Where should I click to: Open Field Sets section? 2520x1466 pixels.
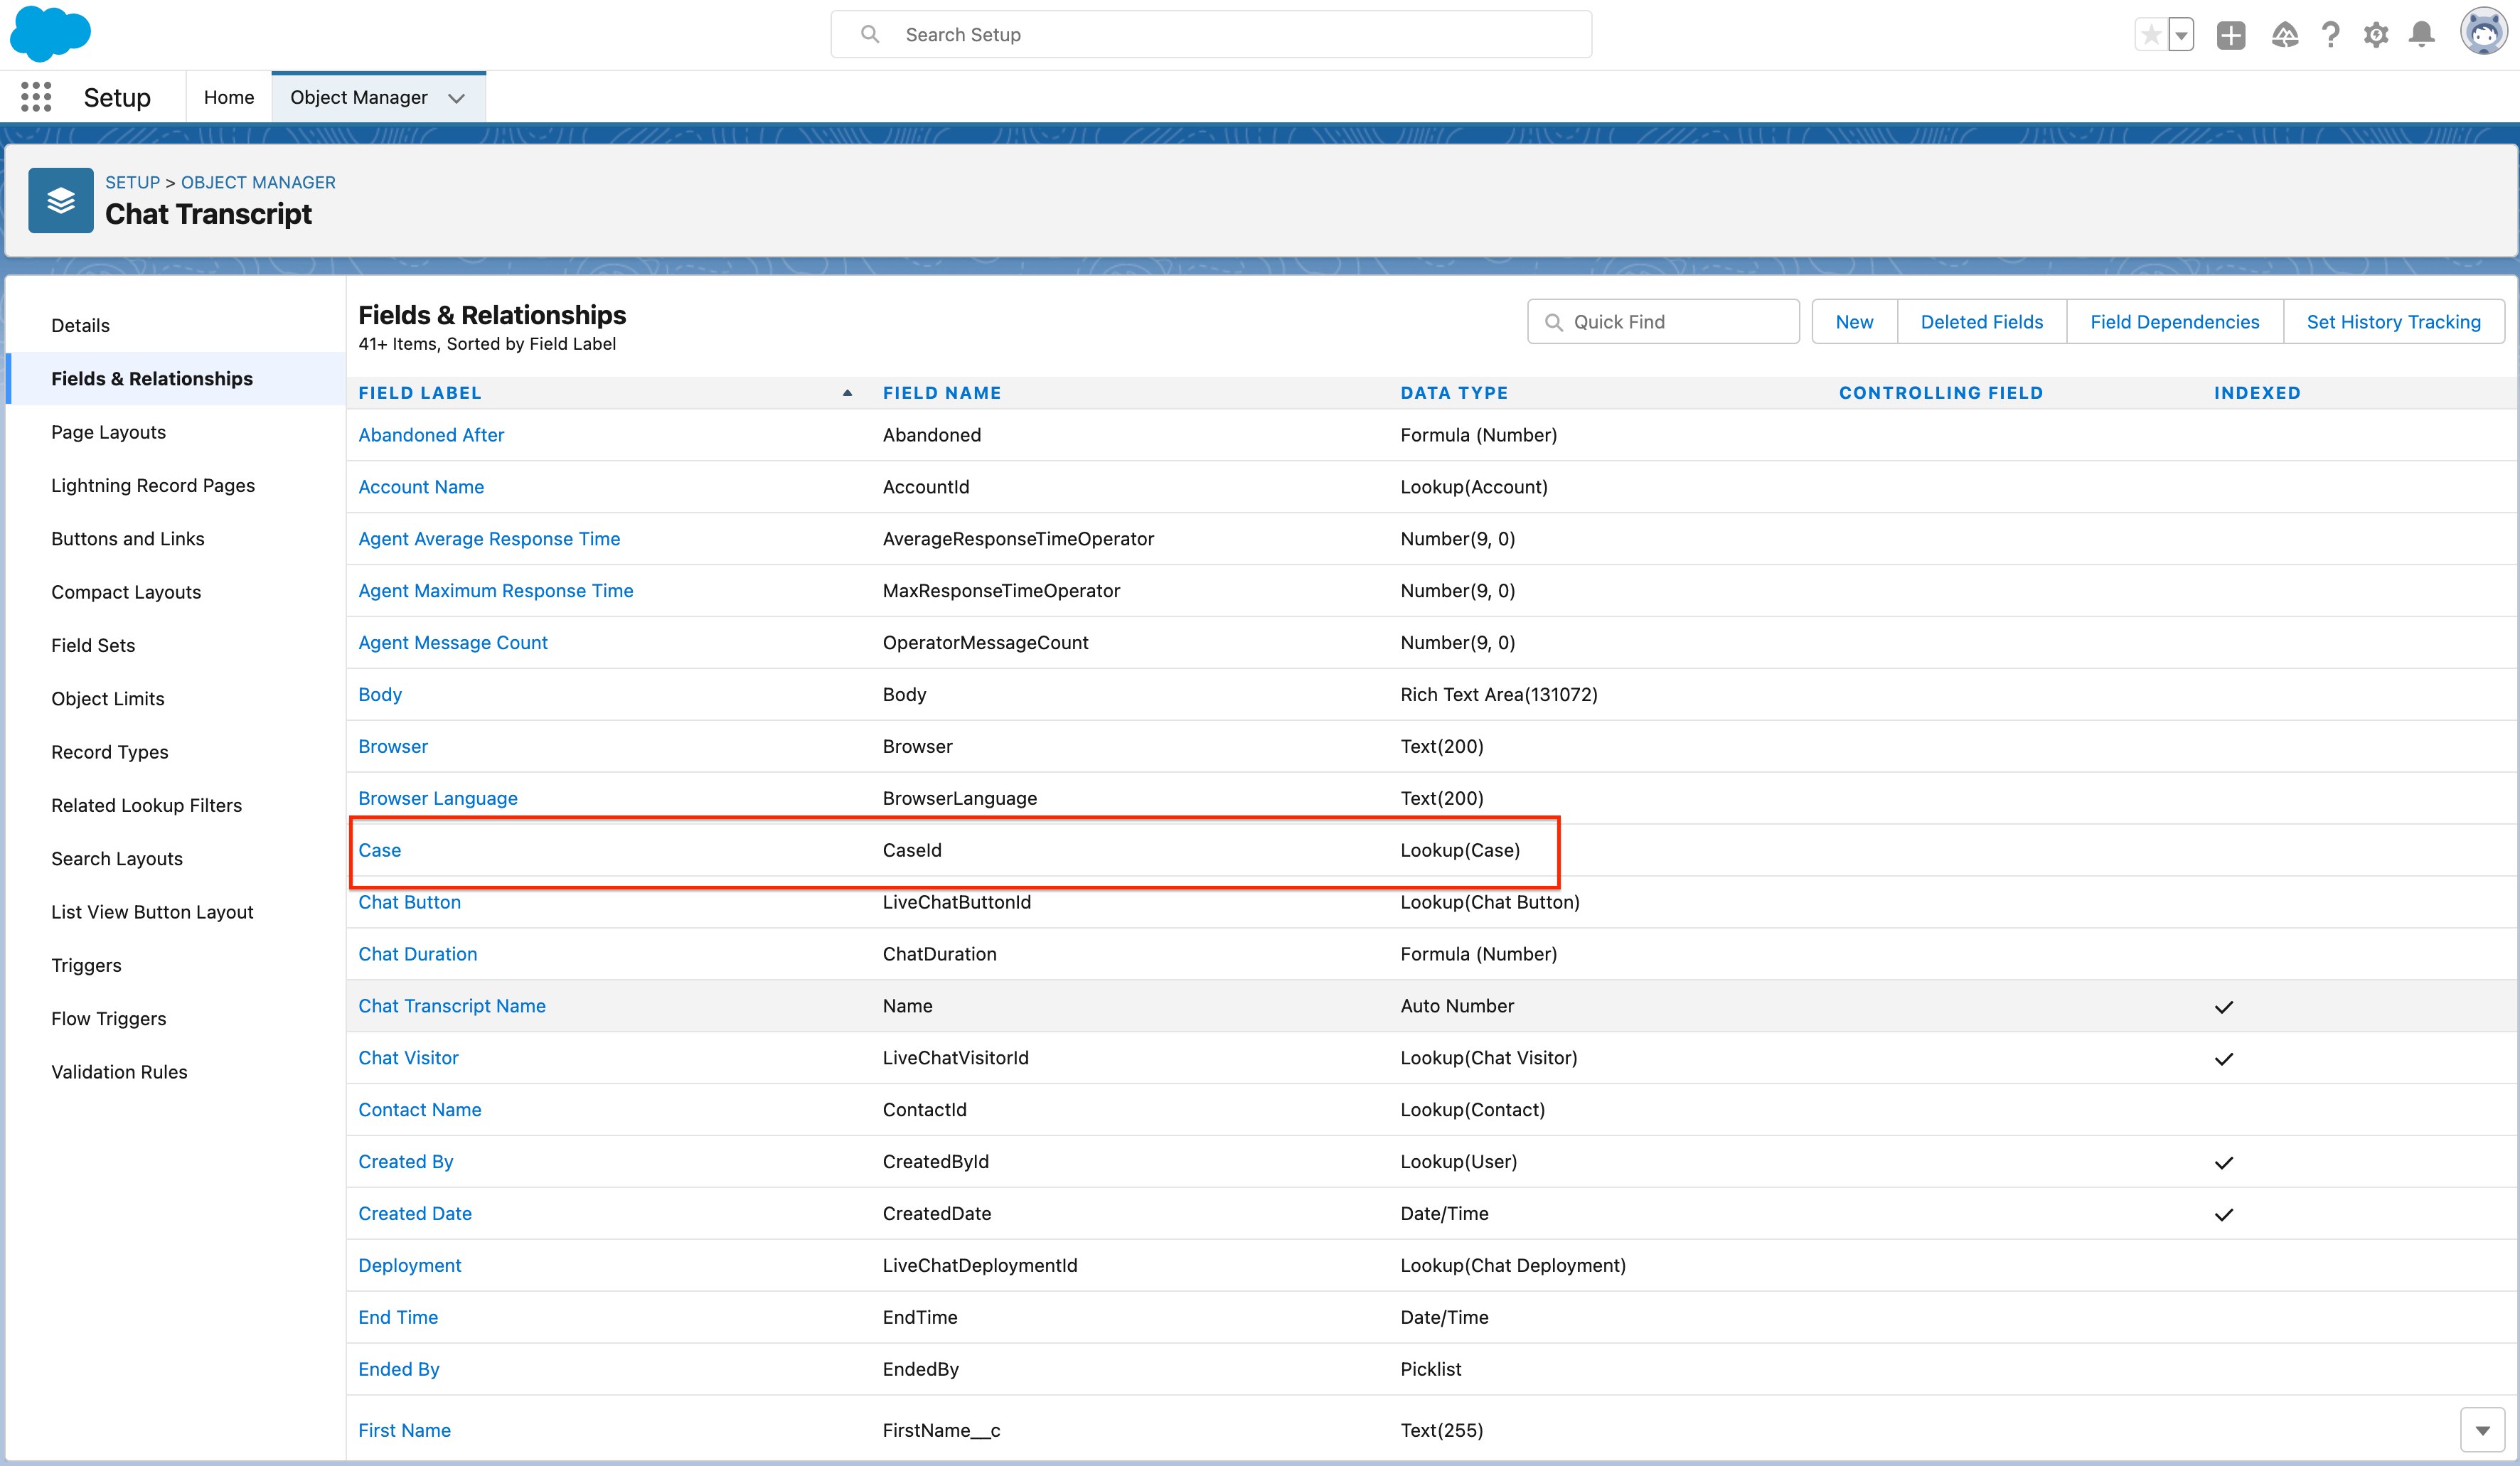point(93,645)
